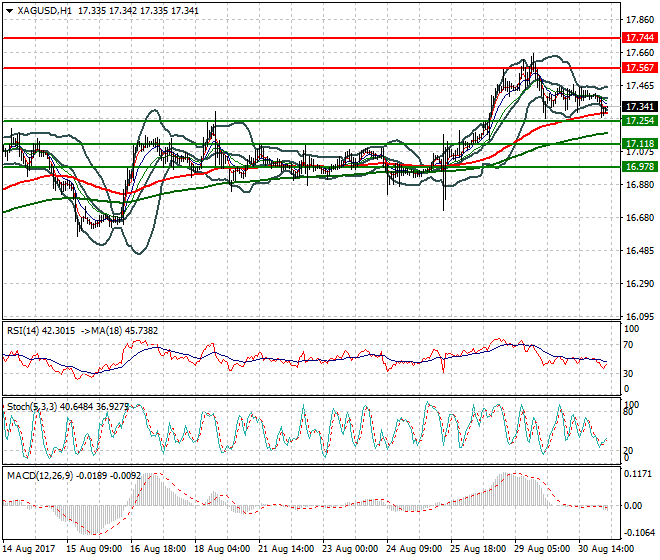
Task: Select the 17.660 price scale value
Action: coord(640,53)
